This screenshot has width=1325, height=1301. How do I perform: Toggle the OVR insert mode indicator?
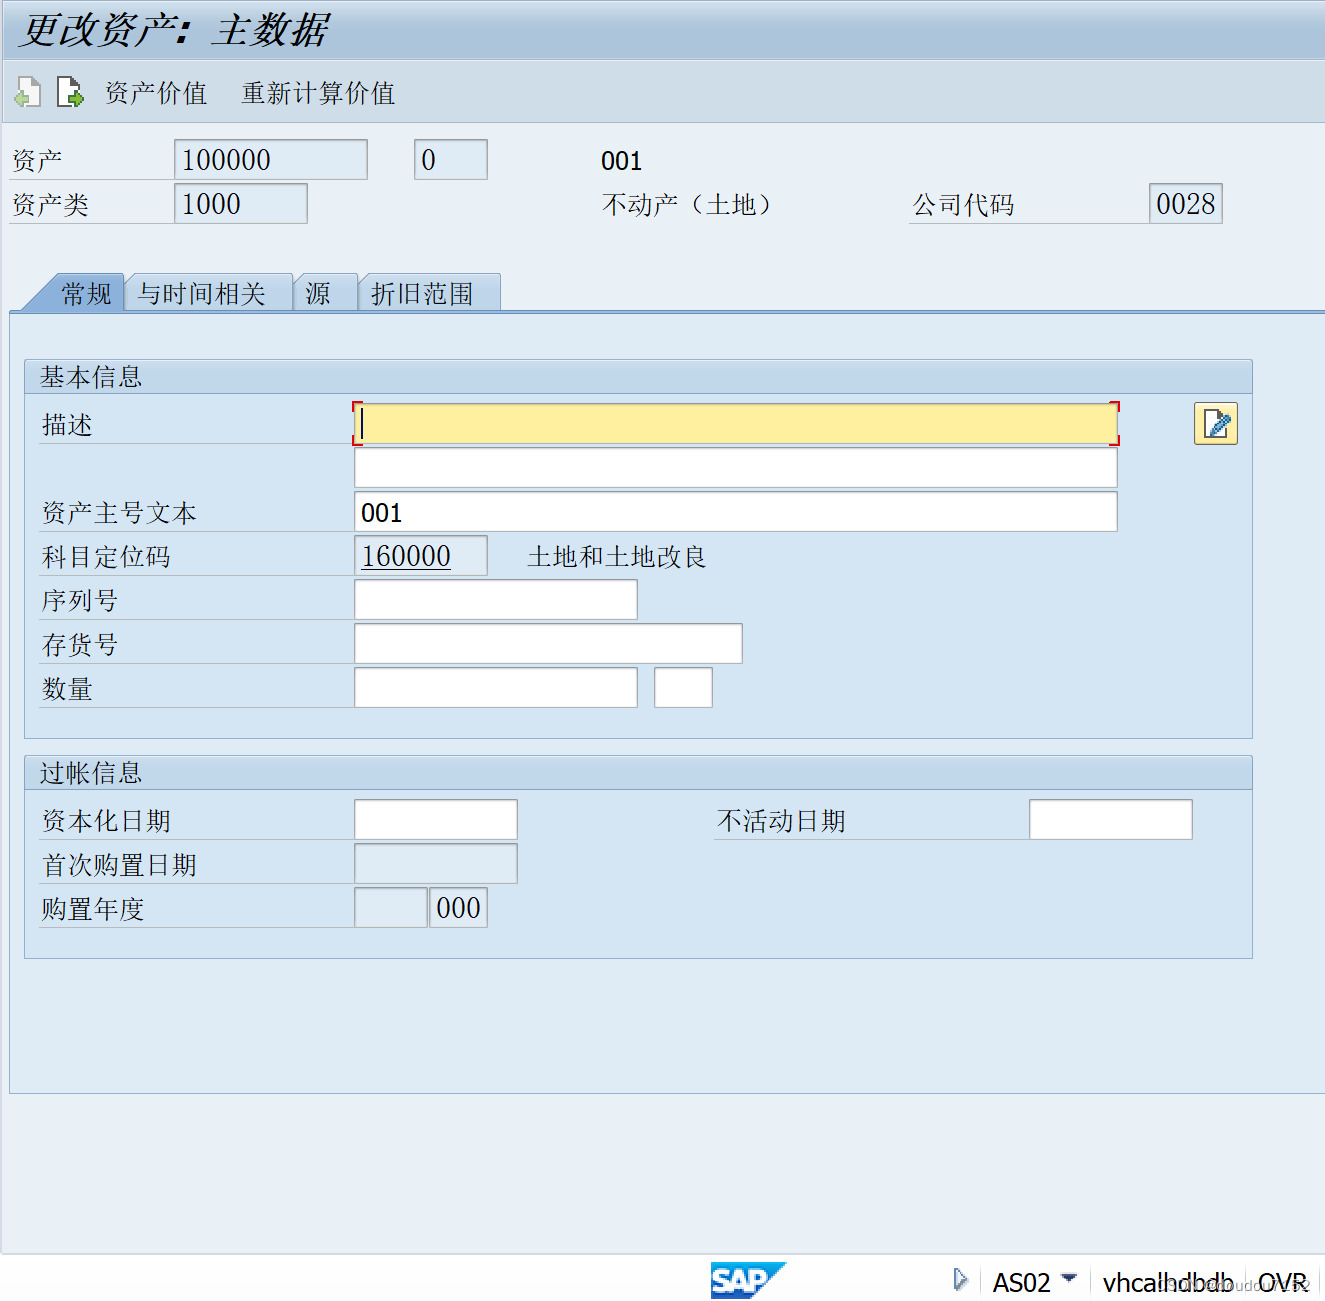click(1283, 1282)
